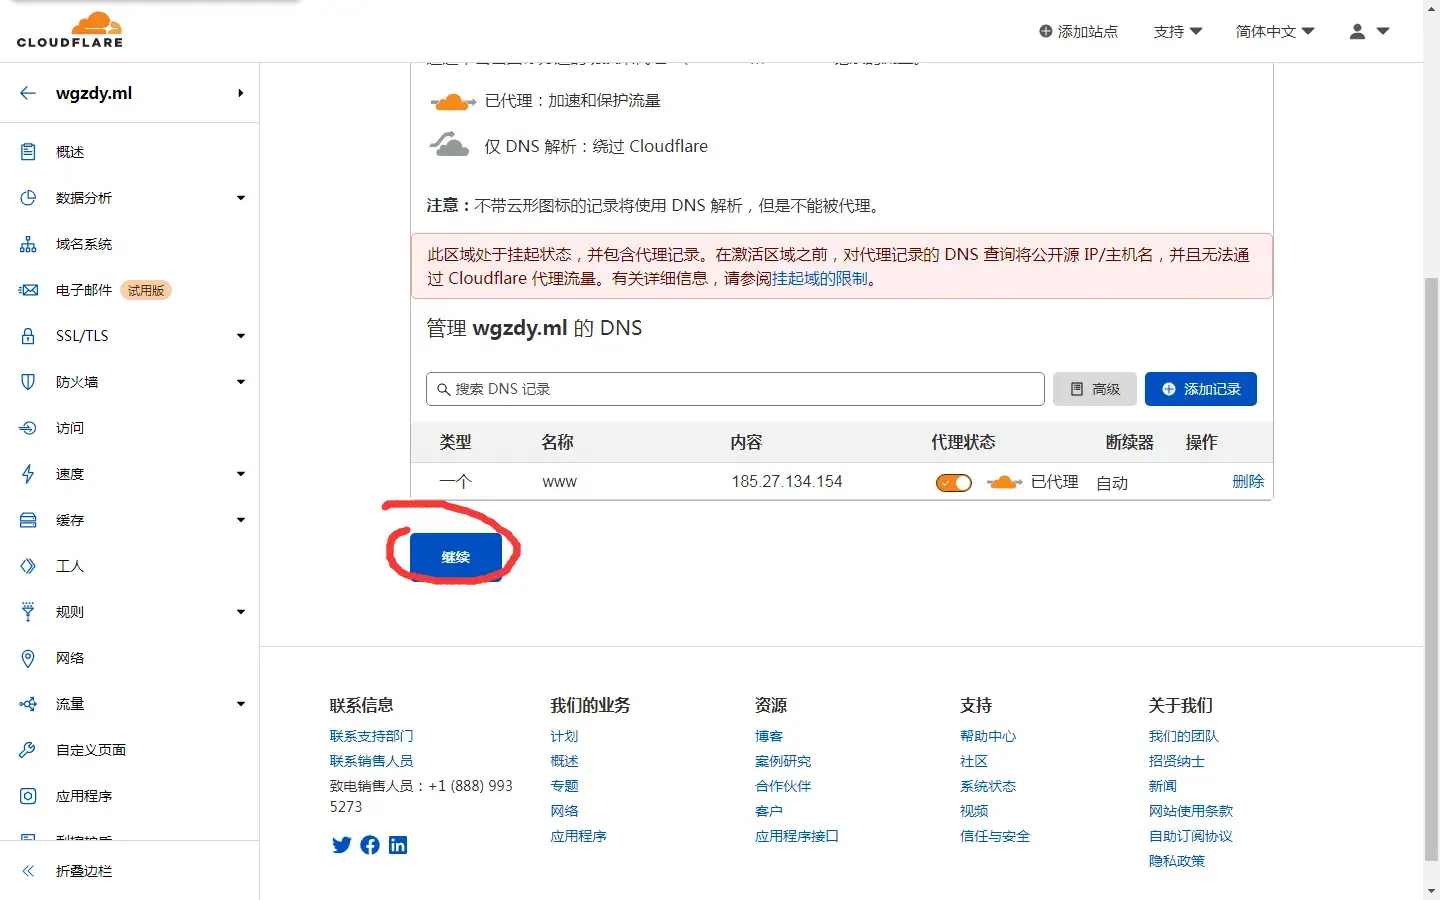Click the 工人 workers diamond icon
The height and width of the screenshot is (900, 1440).
point(28,566)
